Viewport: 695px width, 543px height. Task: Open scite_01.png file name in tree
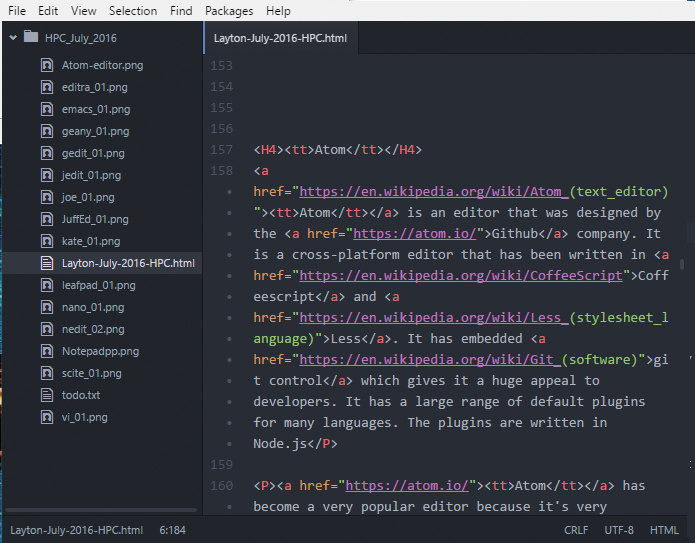coord(91,373)
